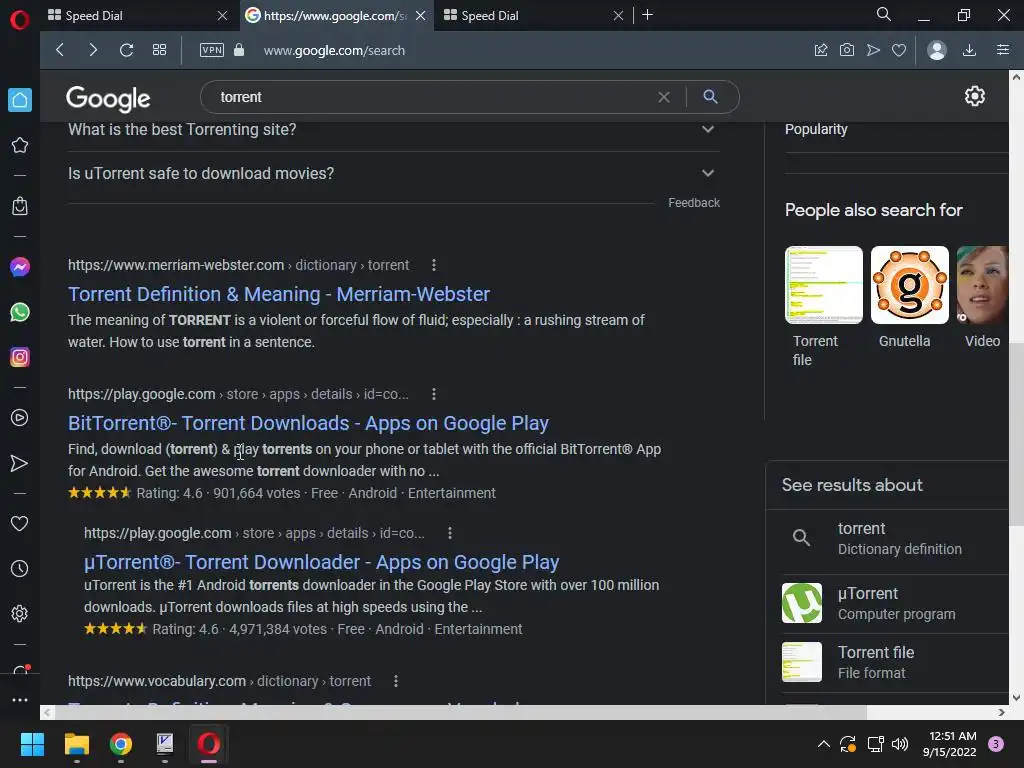Open BitTorrent result three-dot menu

[434, 394]
